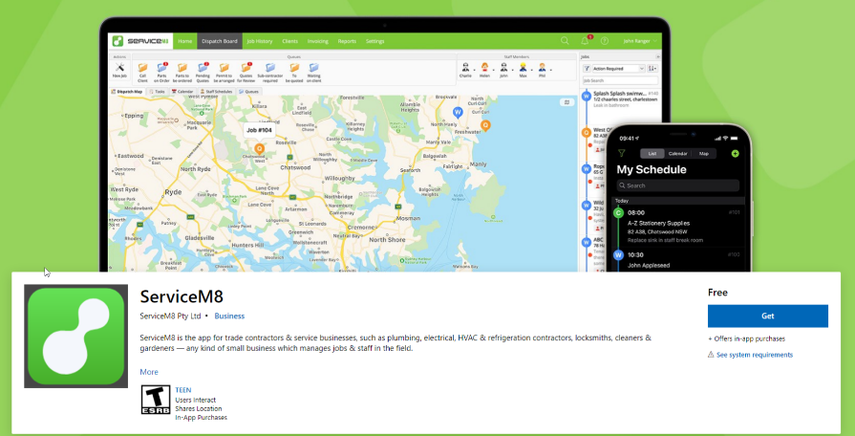Open the jobs sort order dropdown
The image size is (855, 436).
tap(653, 69)
